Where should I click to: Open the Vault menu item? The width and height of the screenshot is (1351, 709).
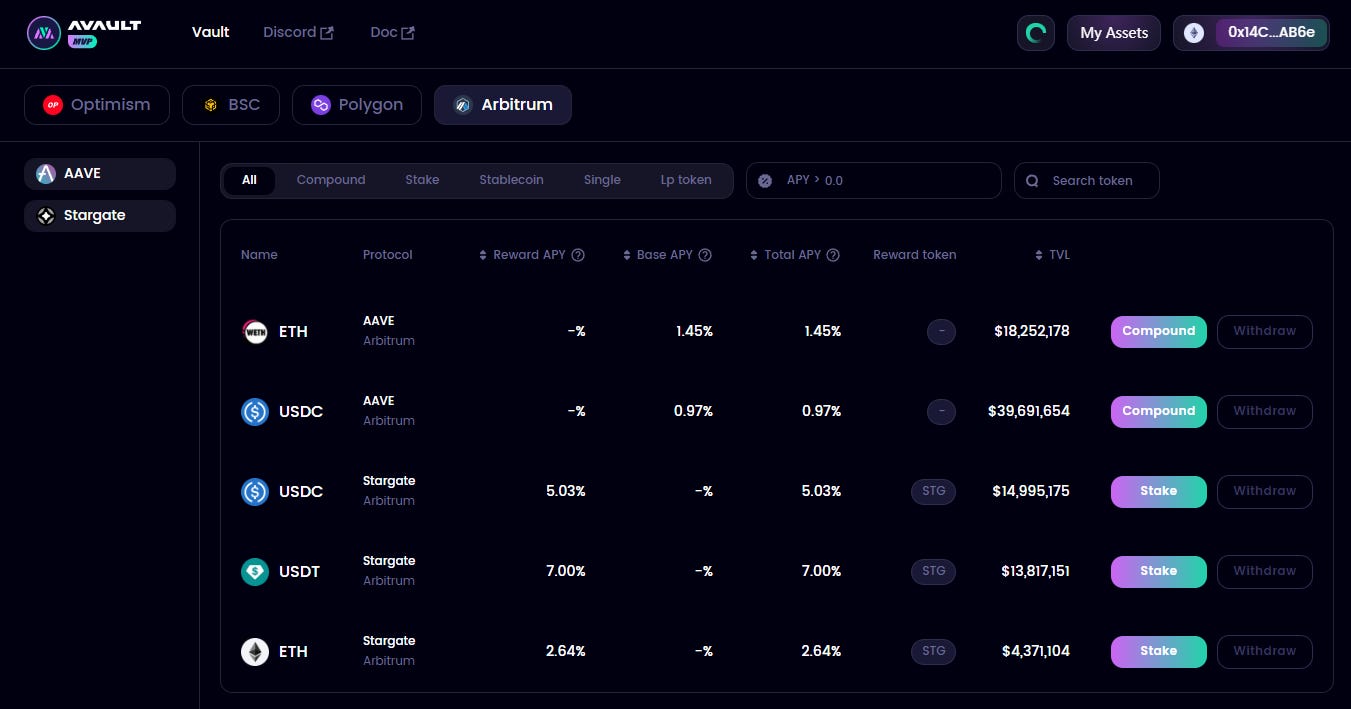click(210, 32)
